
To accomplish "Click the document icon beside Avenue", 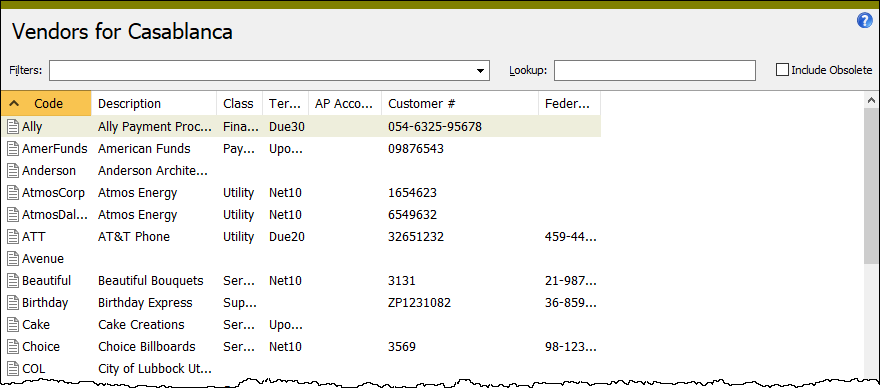I will point(13,258).
